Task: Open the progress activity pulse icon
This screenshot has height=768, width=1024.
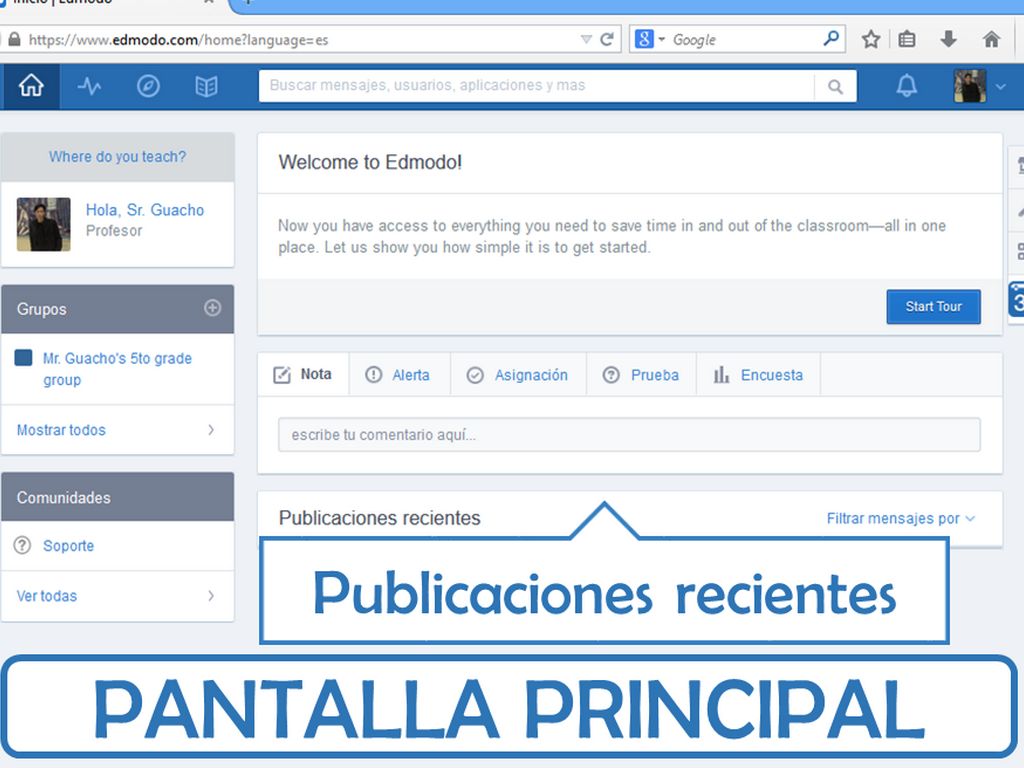Action: (89, 87)
